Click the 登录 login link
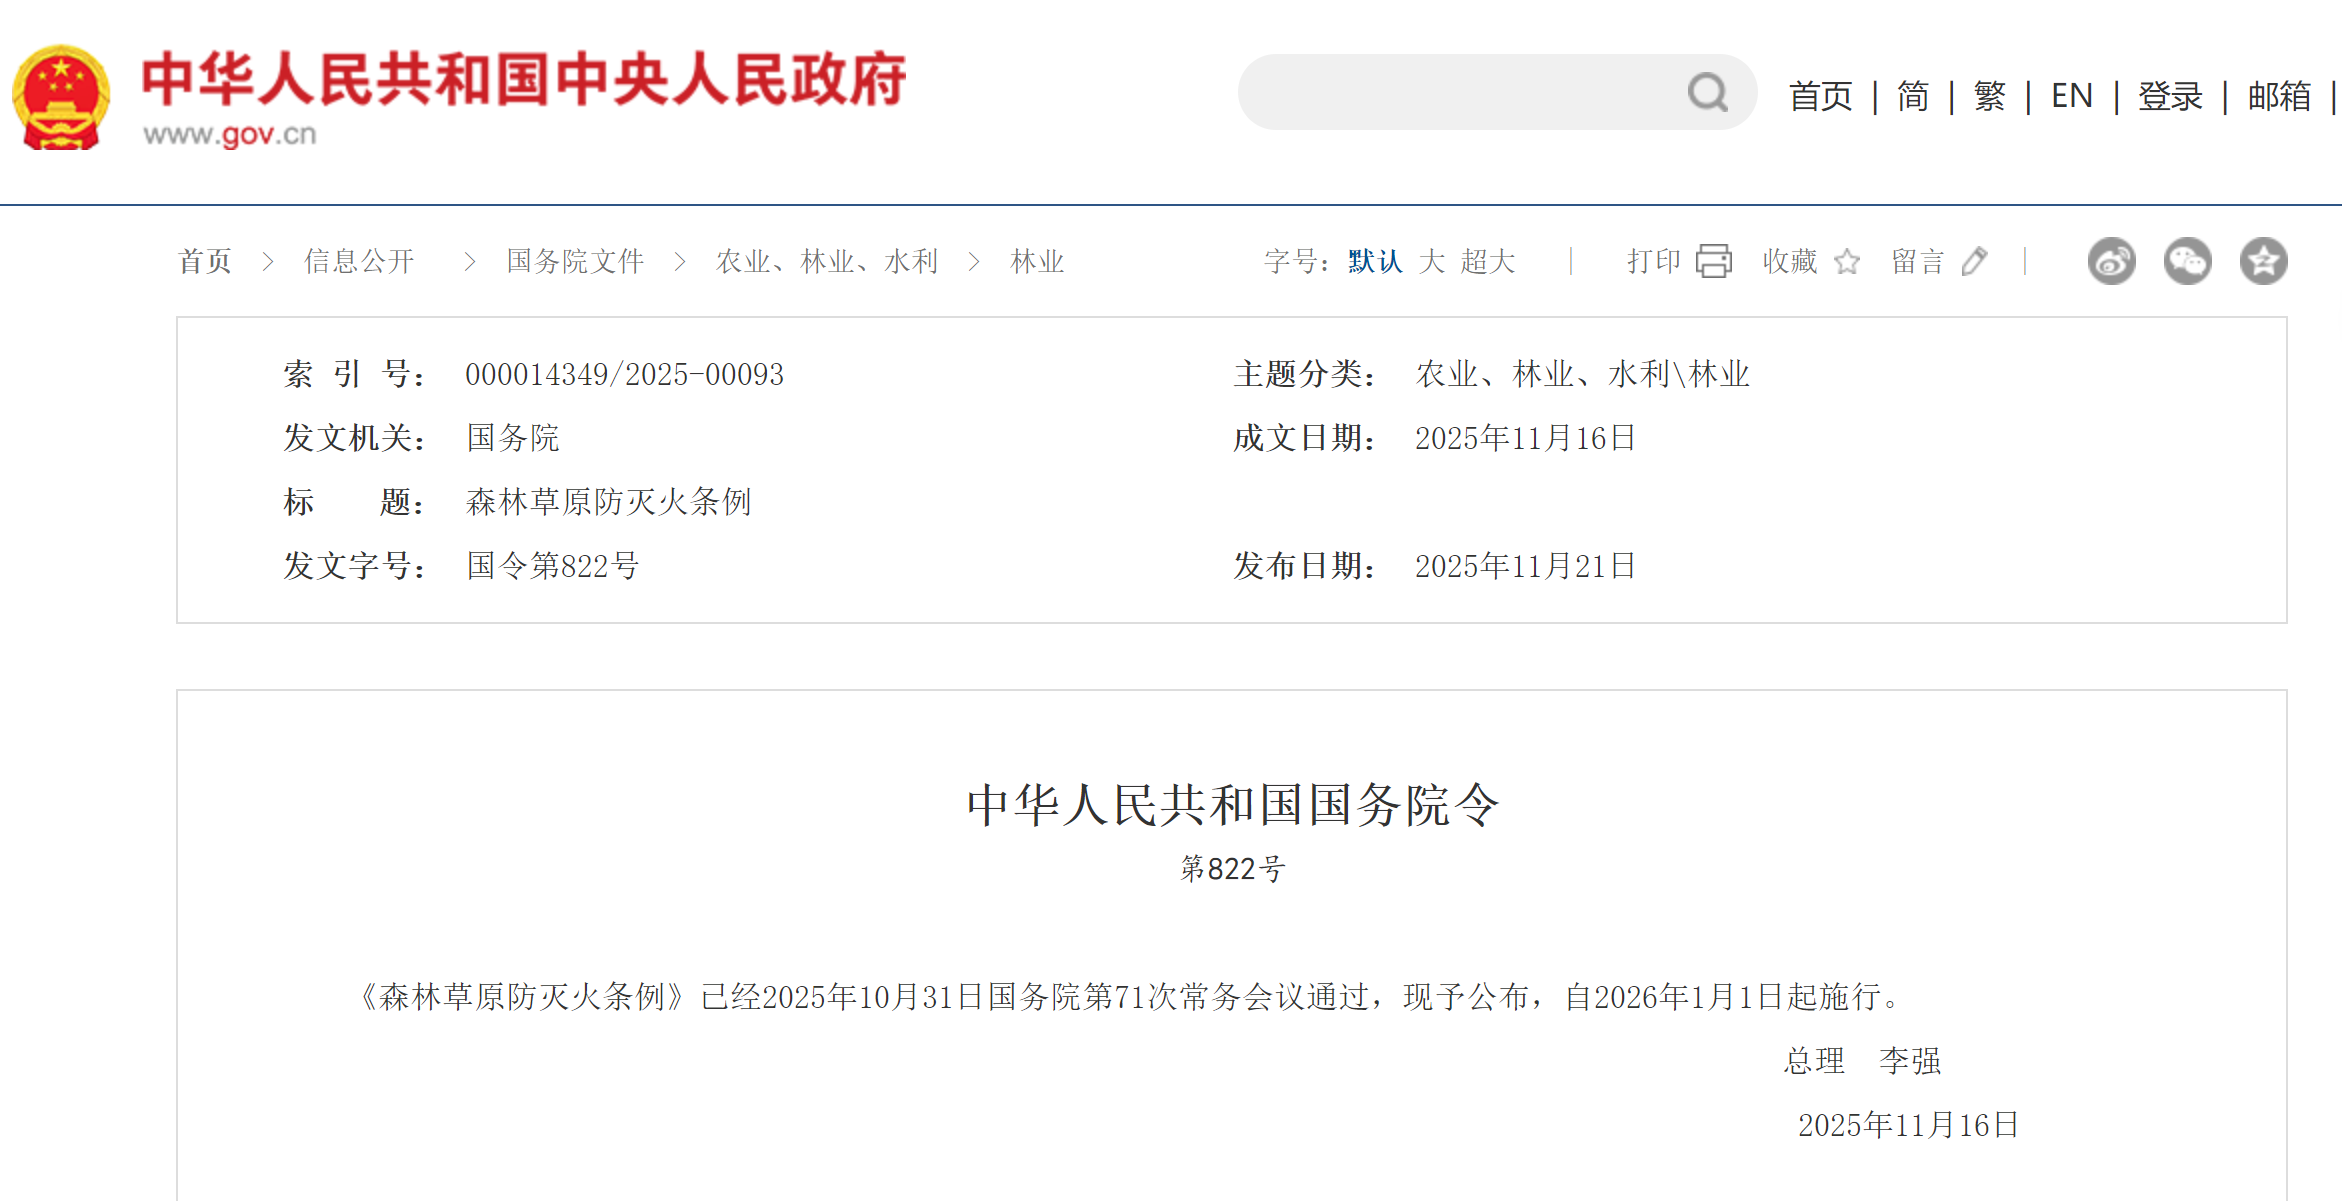This screenshot has width=2342, height=1201. [2170, 96]
